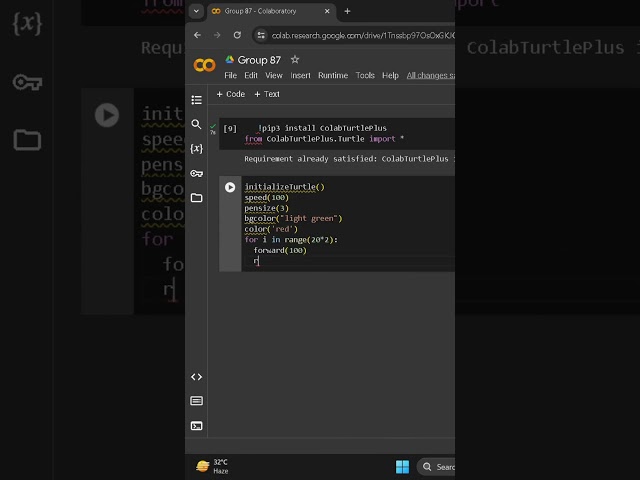Click the initializeTurtle() code line
This screenshot has height=480, width=640.
pyautogui.click(x=284, y=187)
